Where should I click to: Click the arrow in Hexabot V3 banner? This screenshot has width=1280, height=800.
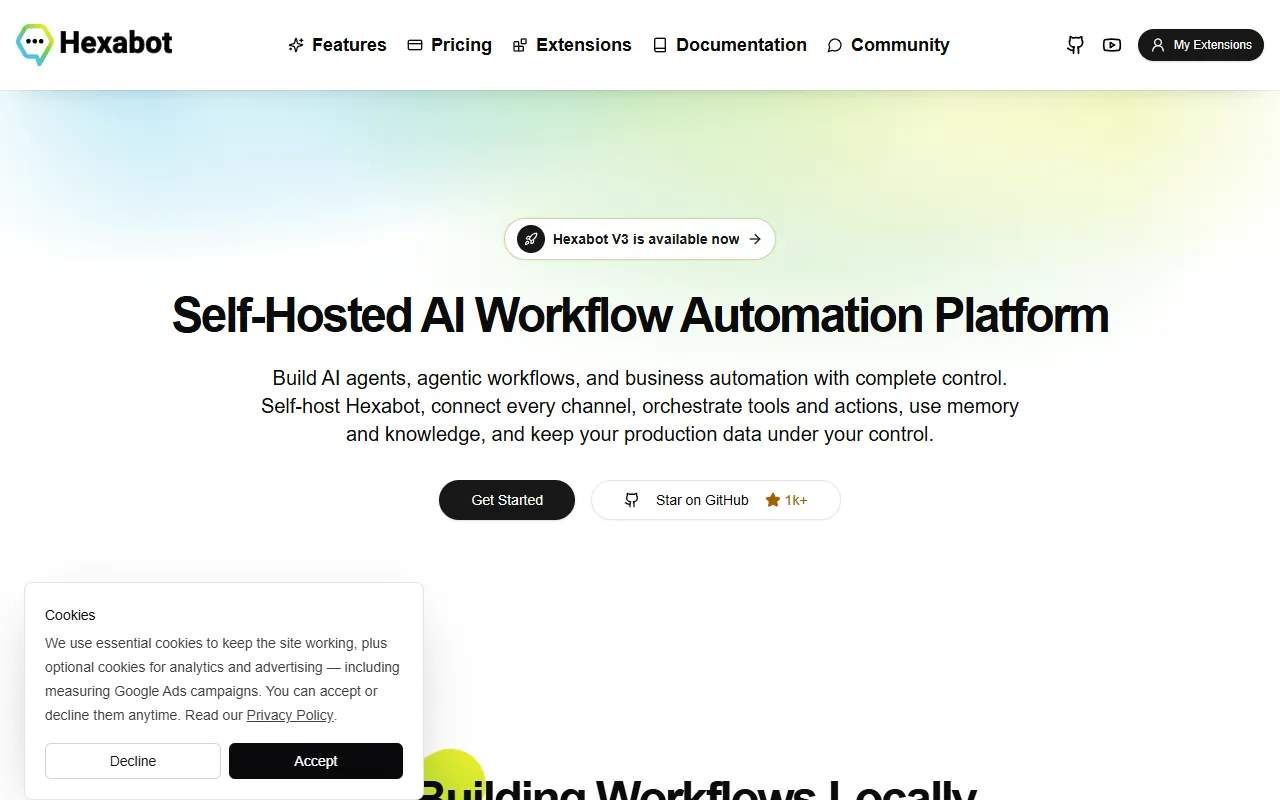[x=755, y=239]
